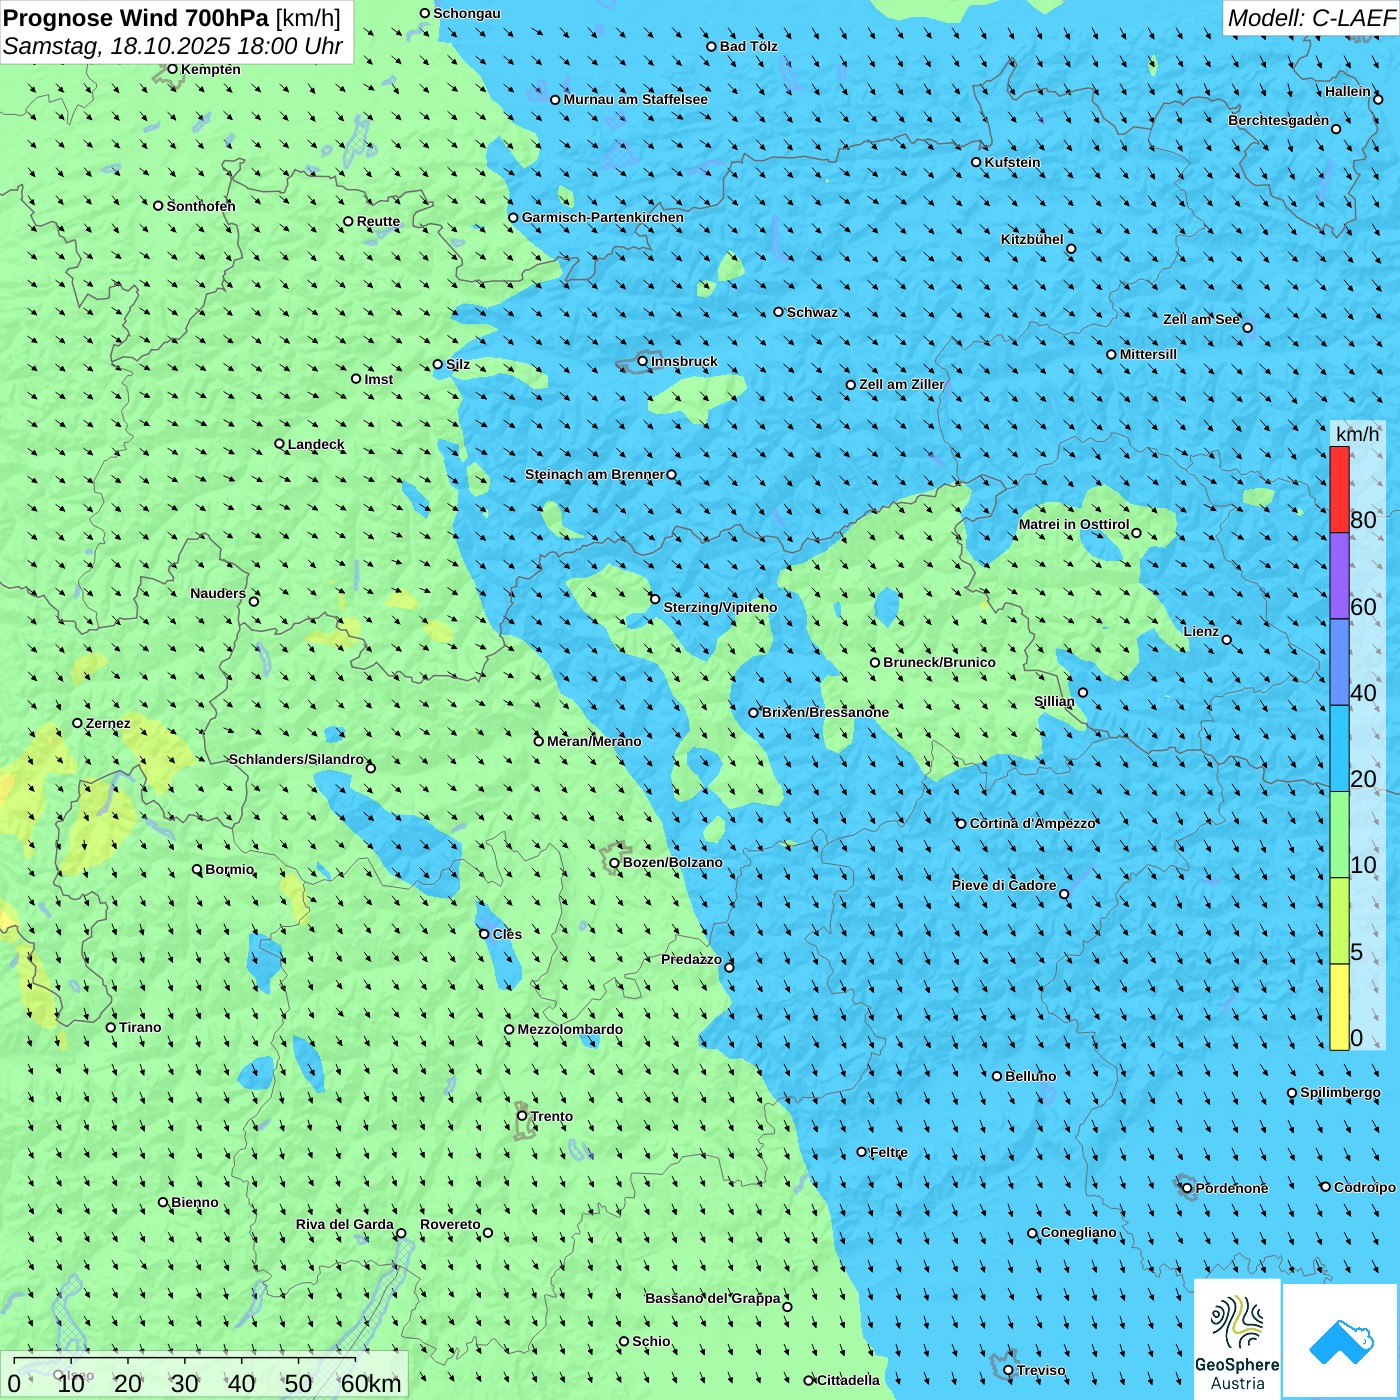
Task: Click the 'Conegliano' label
Action: click(x=1078, y=1232)
